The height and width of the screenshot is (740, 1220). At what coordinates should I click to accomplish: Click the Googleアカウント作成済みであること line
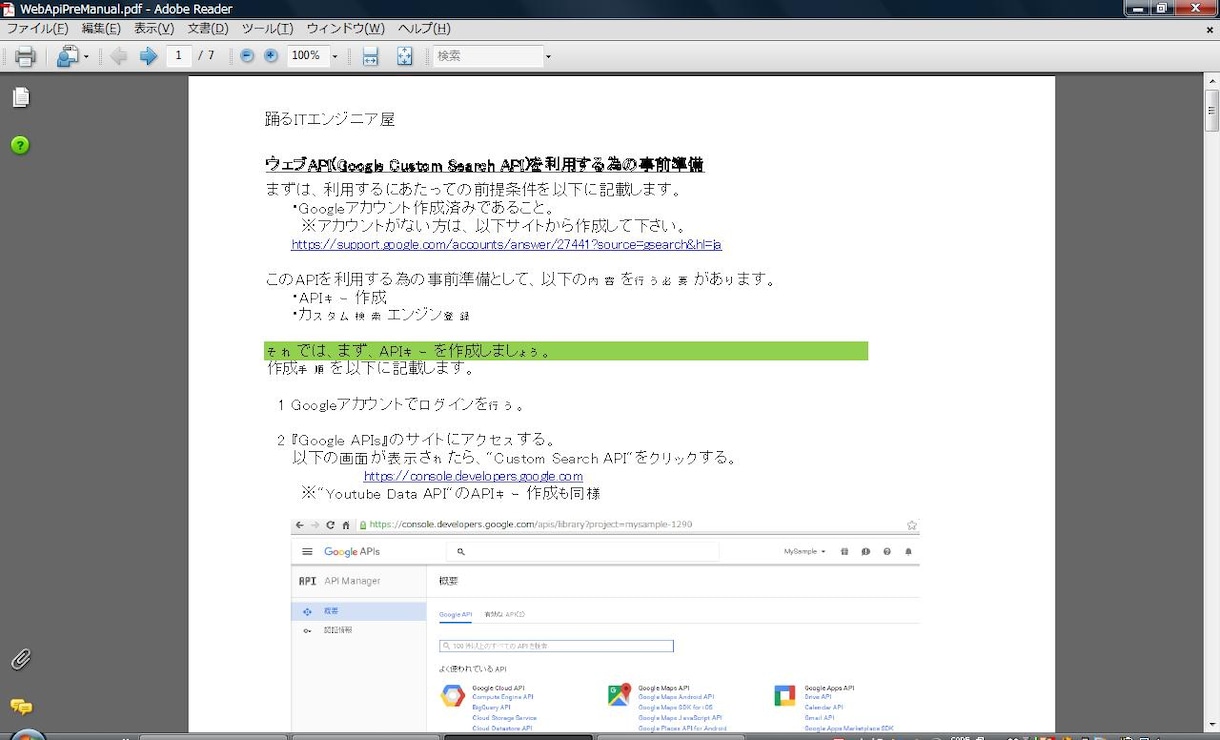point(423,208)
